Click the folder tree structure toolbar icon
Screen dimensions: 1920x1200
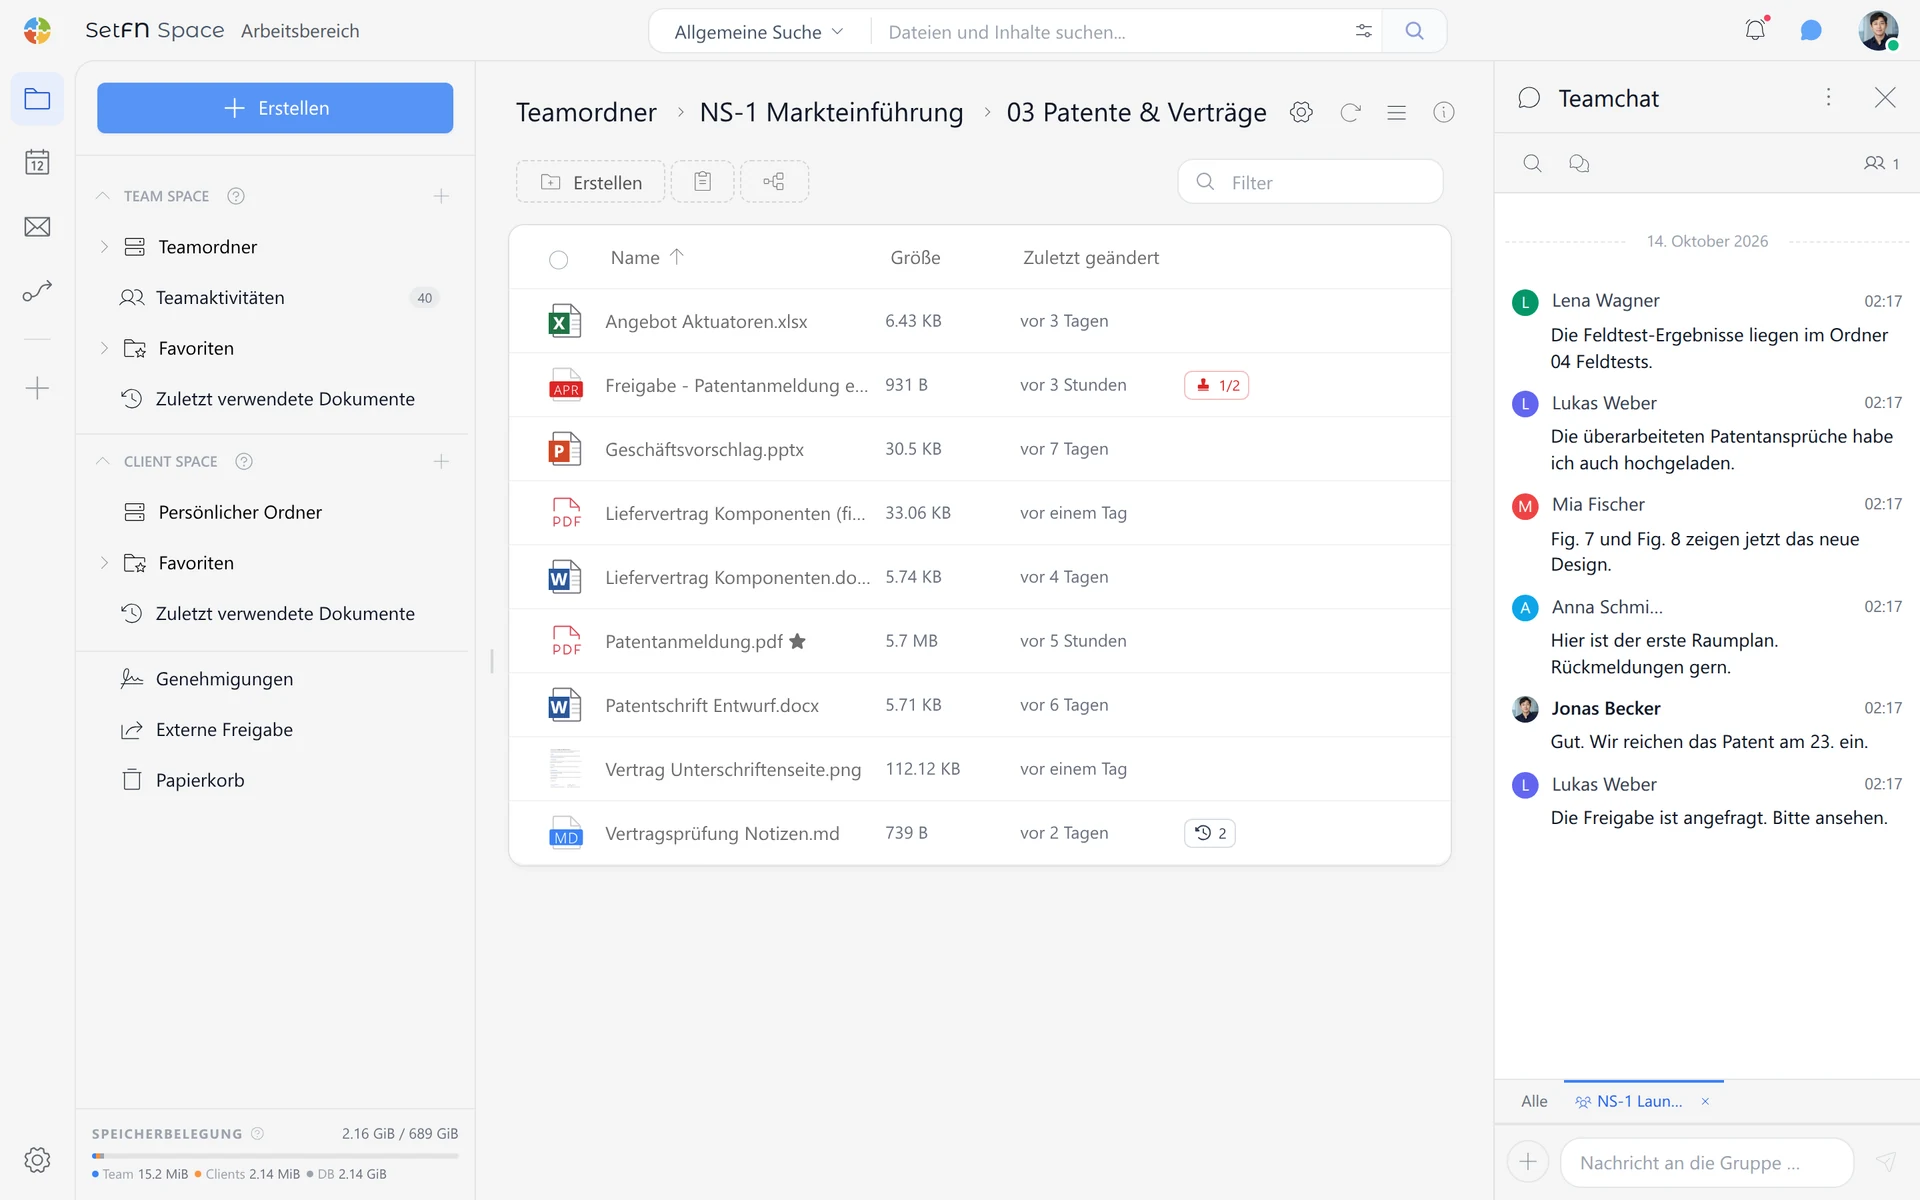pos(774,182)
